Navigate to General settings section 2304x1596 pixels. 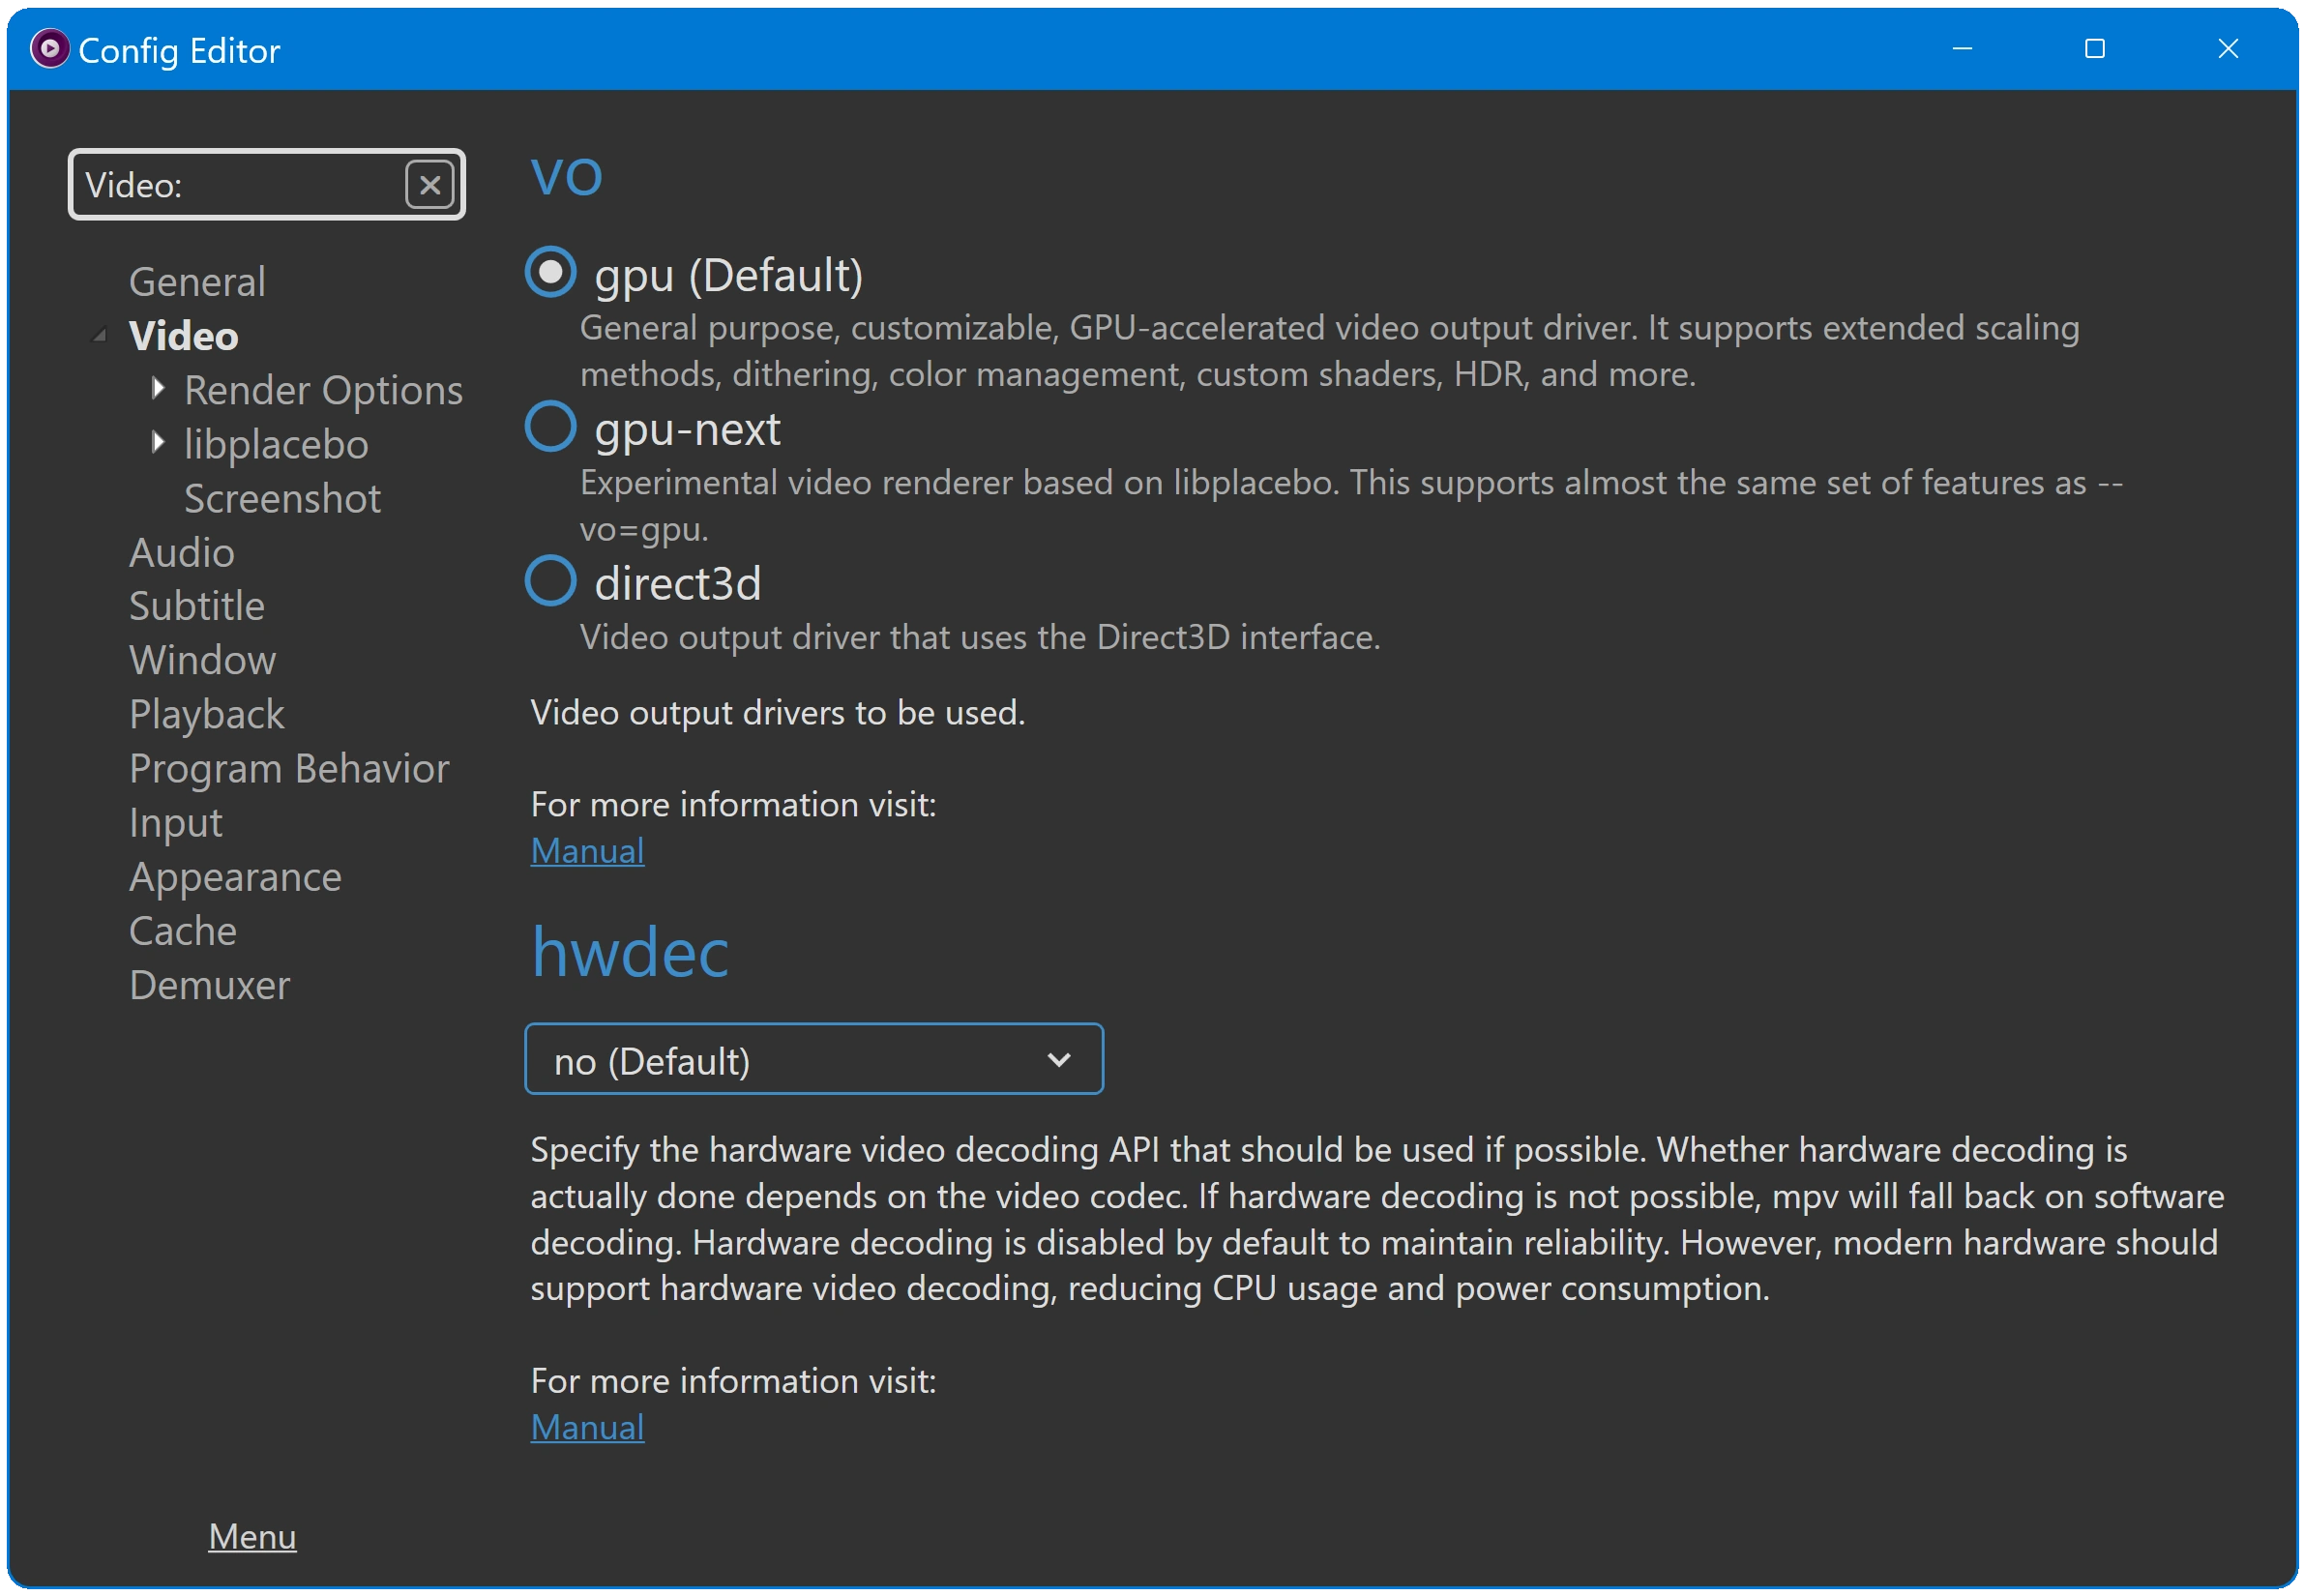[196, 281]
